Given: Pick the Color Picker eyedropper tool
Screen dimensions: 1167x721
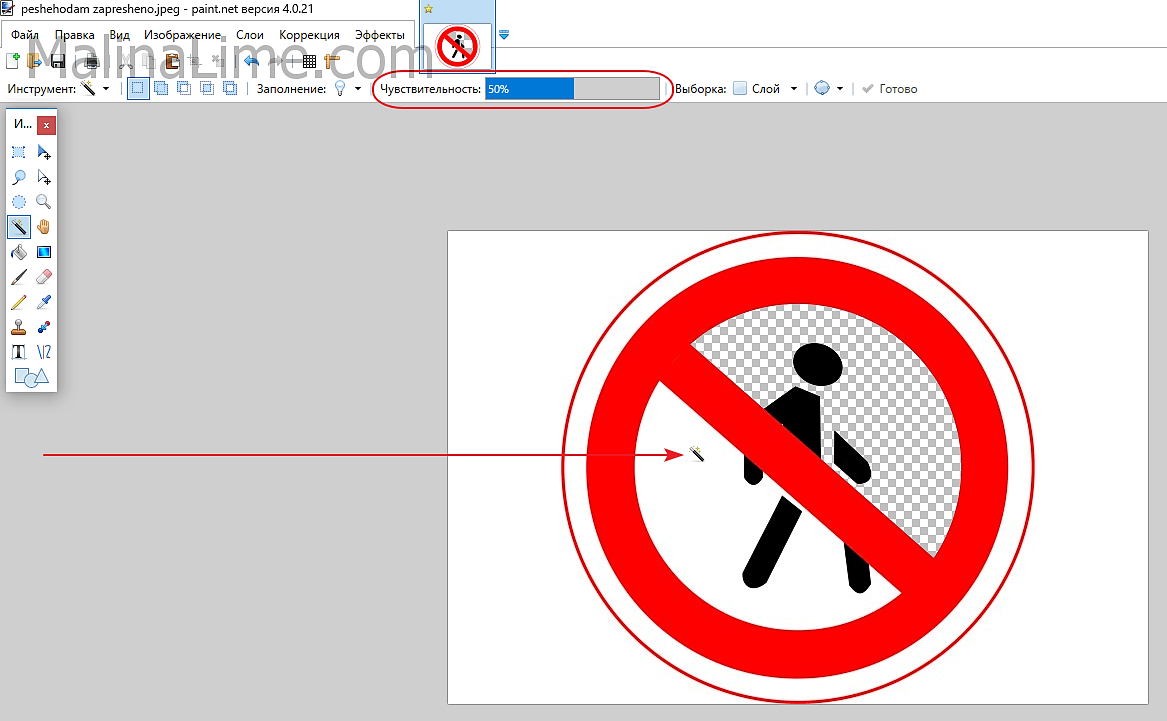Looking at the screenshot, I should (43, 302).
